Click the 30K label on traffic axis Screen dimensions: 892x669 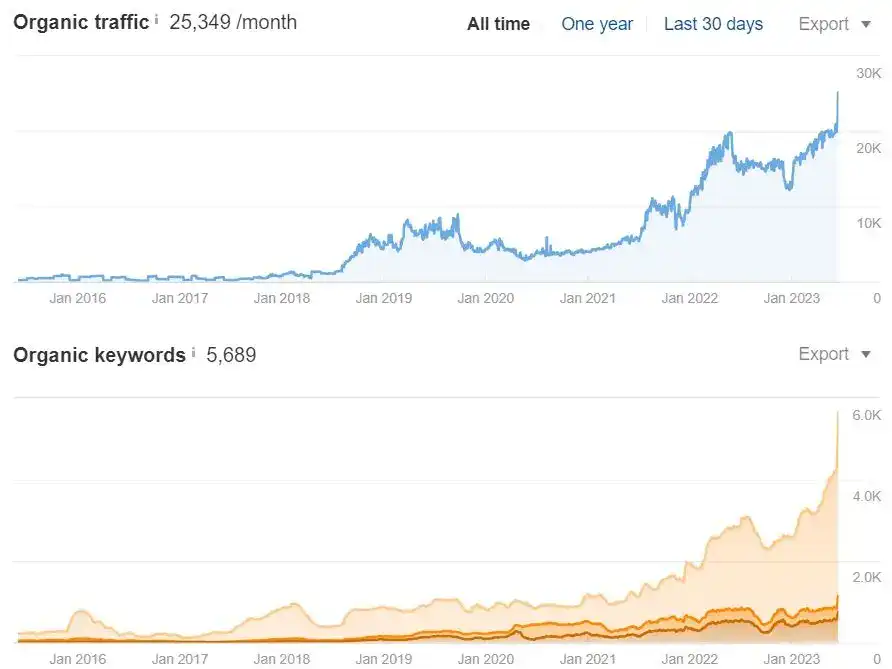(868, 73)
